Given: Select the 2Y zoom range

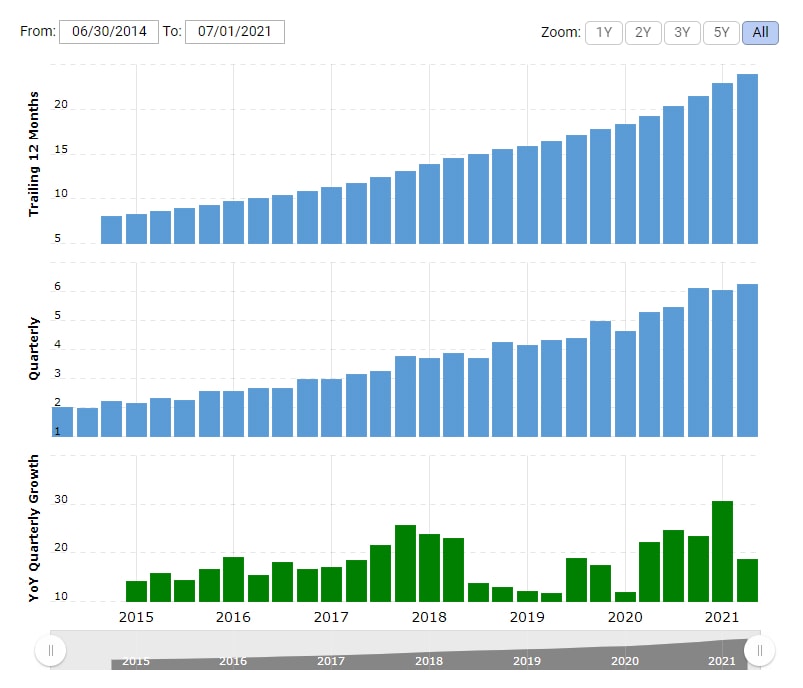Looking at the screenshot, I should 643,32.
